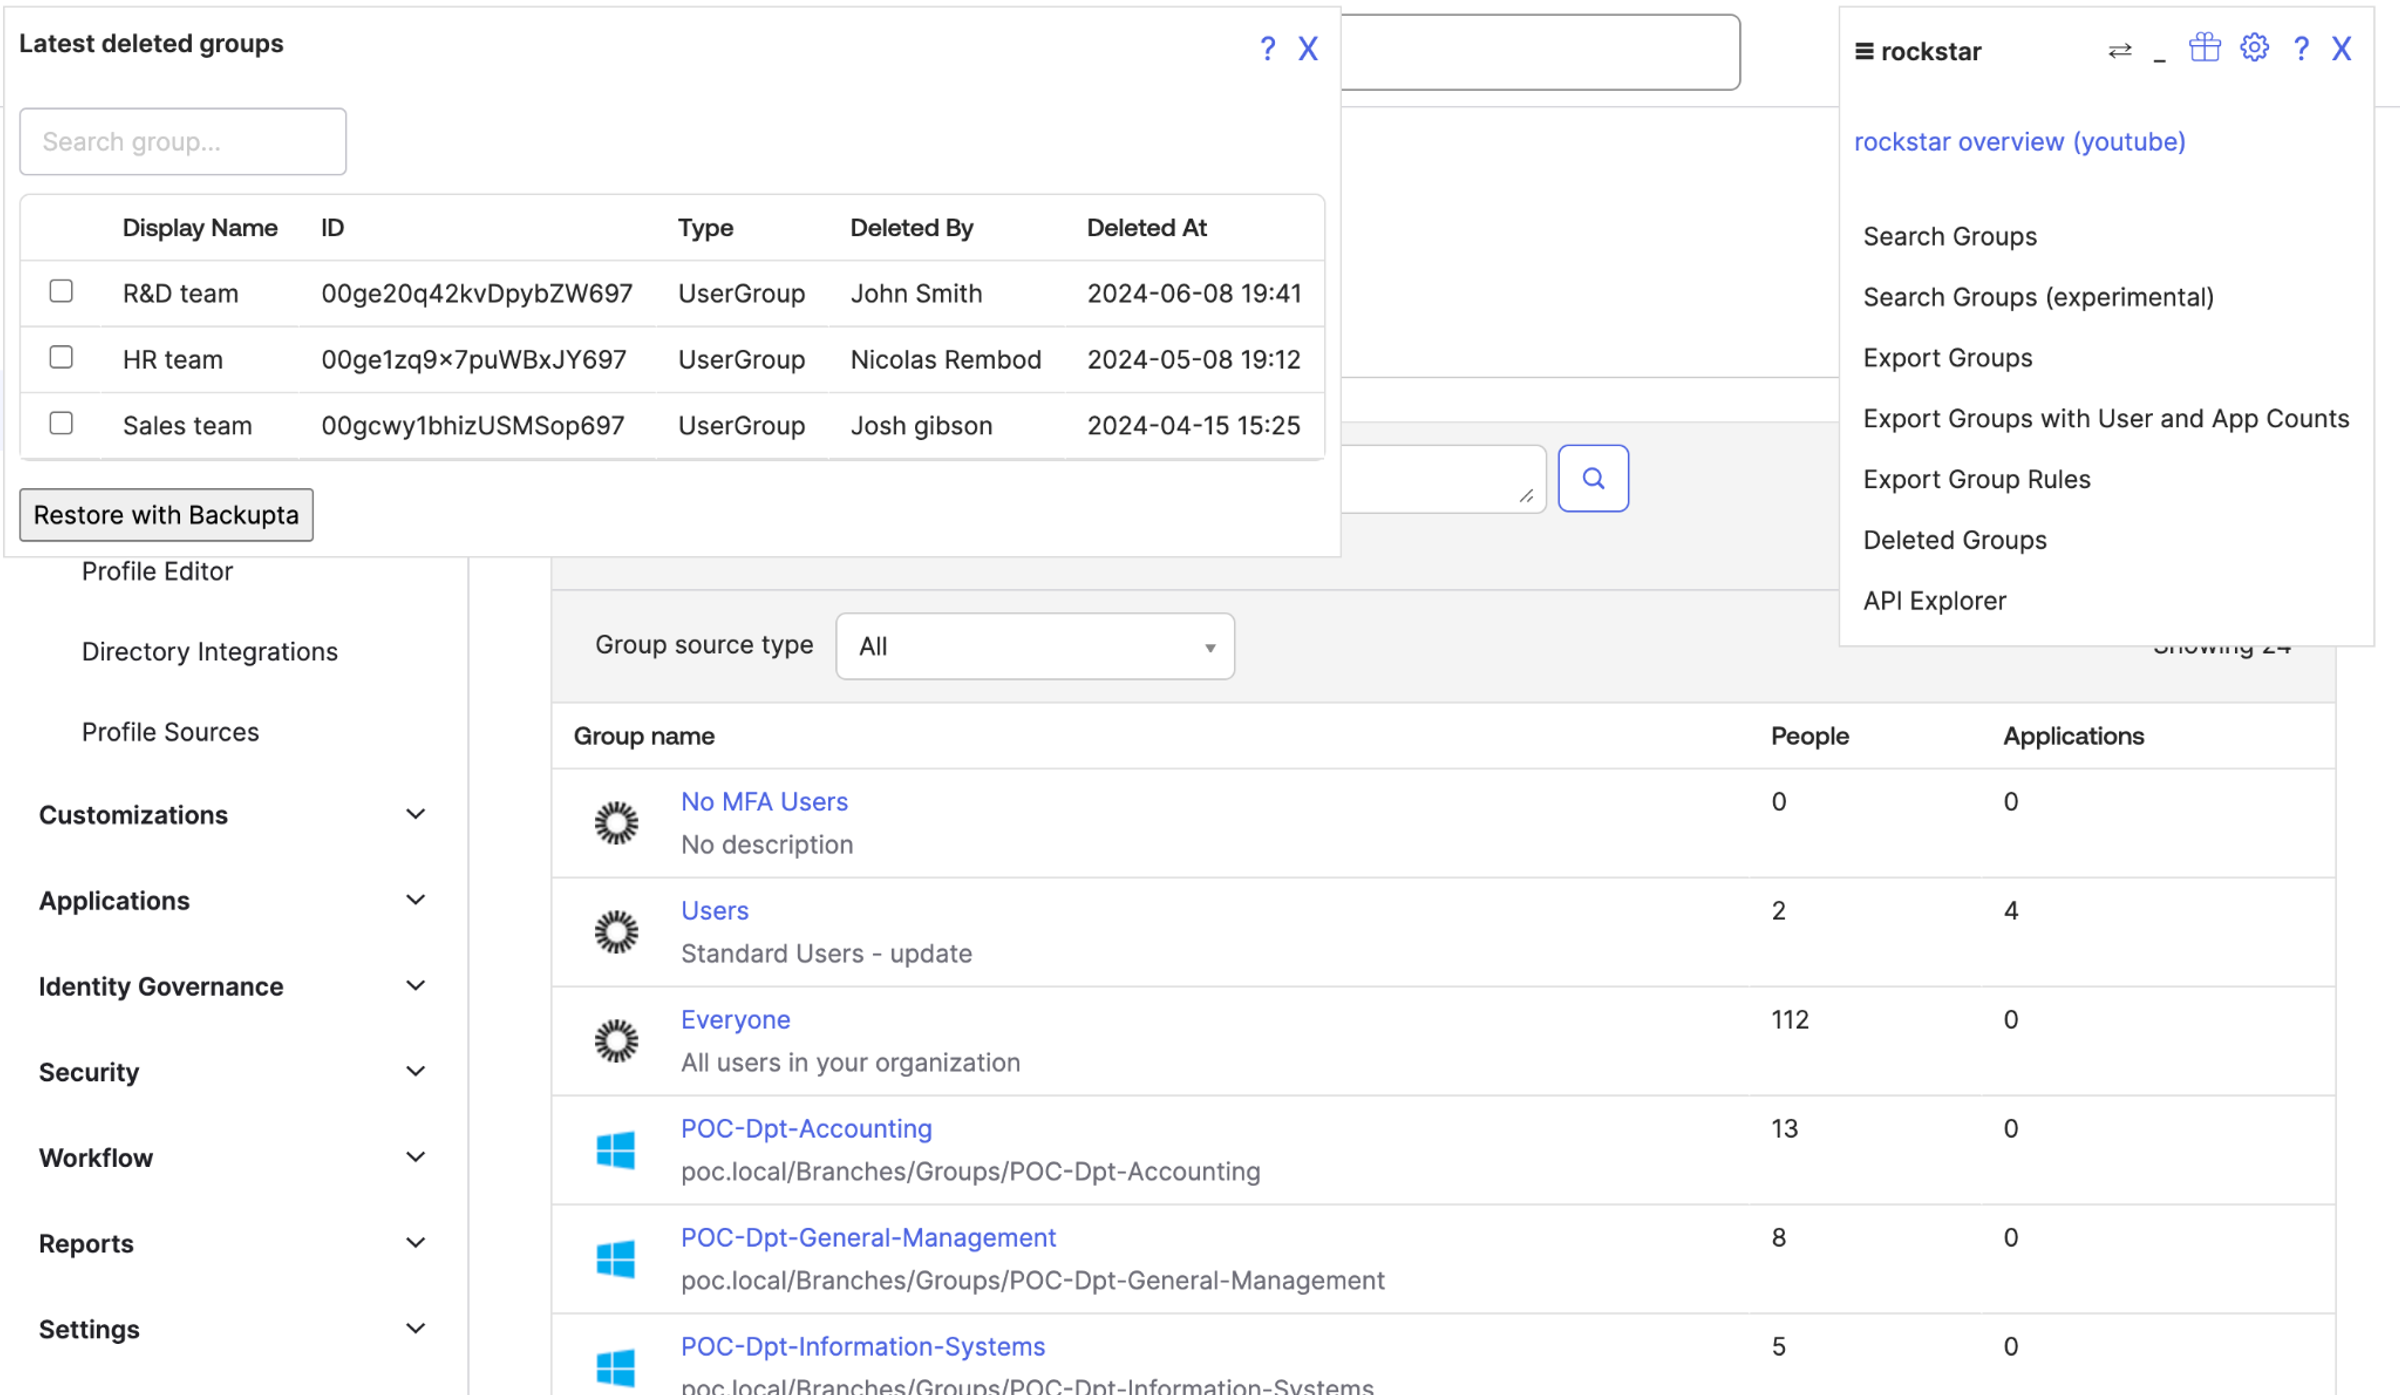The width and height of the screenshot is (2400, 1395).
Task: Select Export Group Rules menu item
Action: coord(1976,479)
